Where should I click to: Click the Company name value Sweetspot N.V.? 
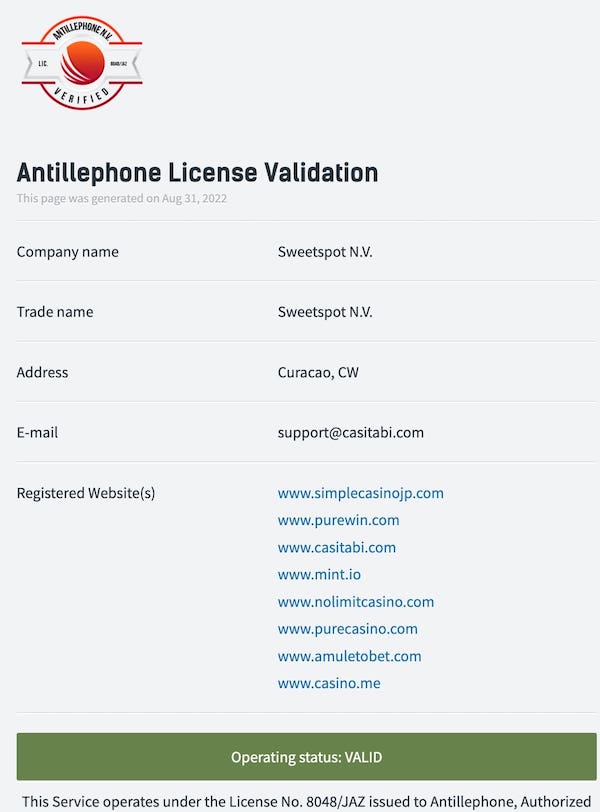[x=324, y=252]
